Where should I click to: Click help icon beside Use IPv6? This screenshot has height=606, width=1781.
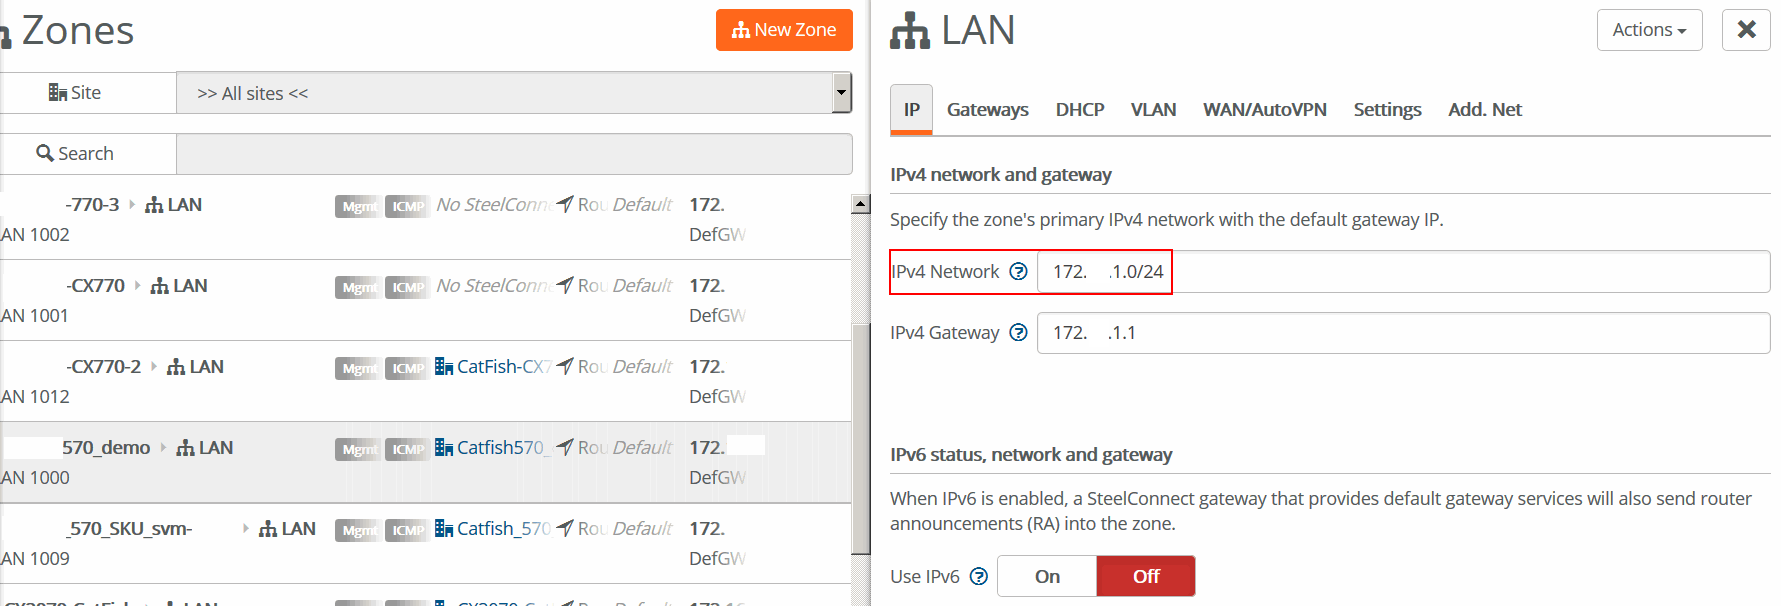click(x=979, y=576)
